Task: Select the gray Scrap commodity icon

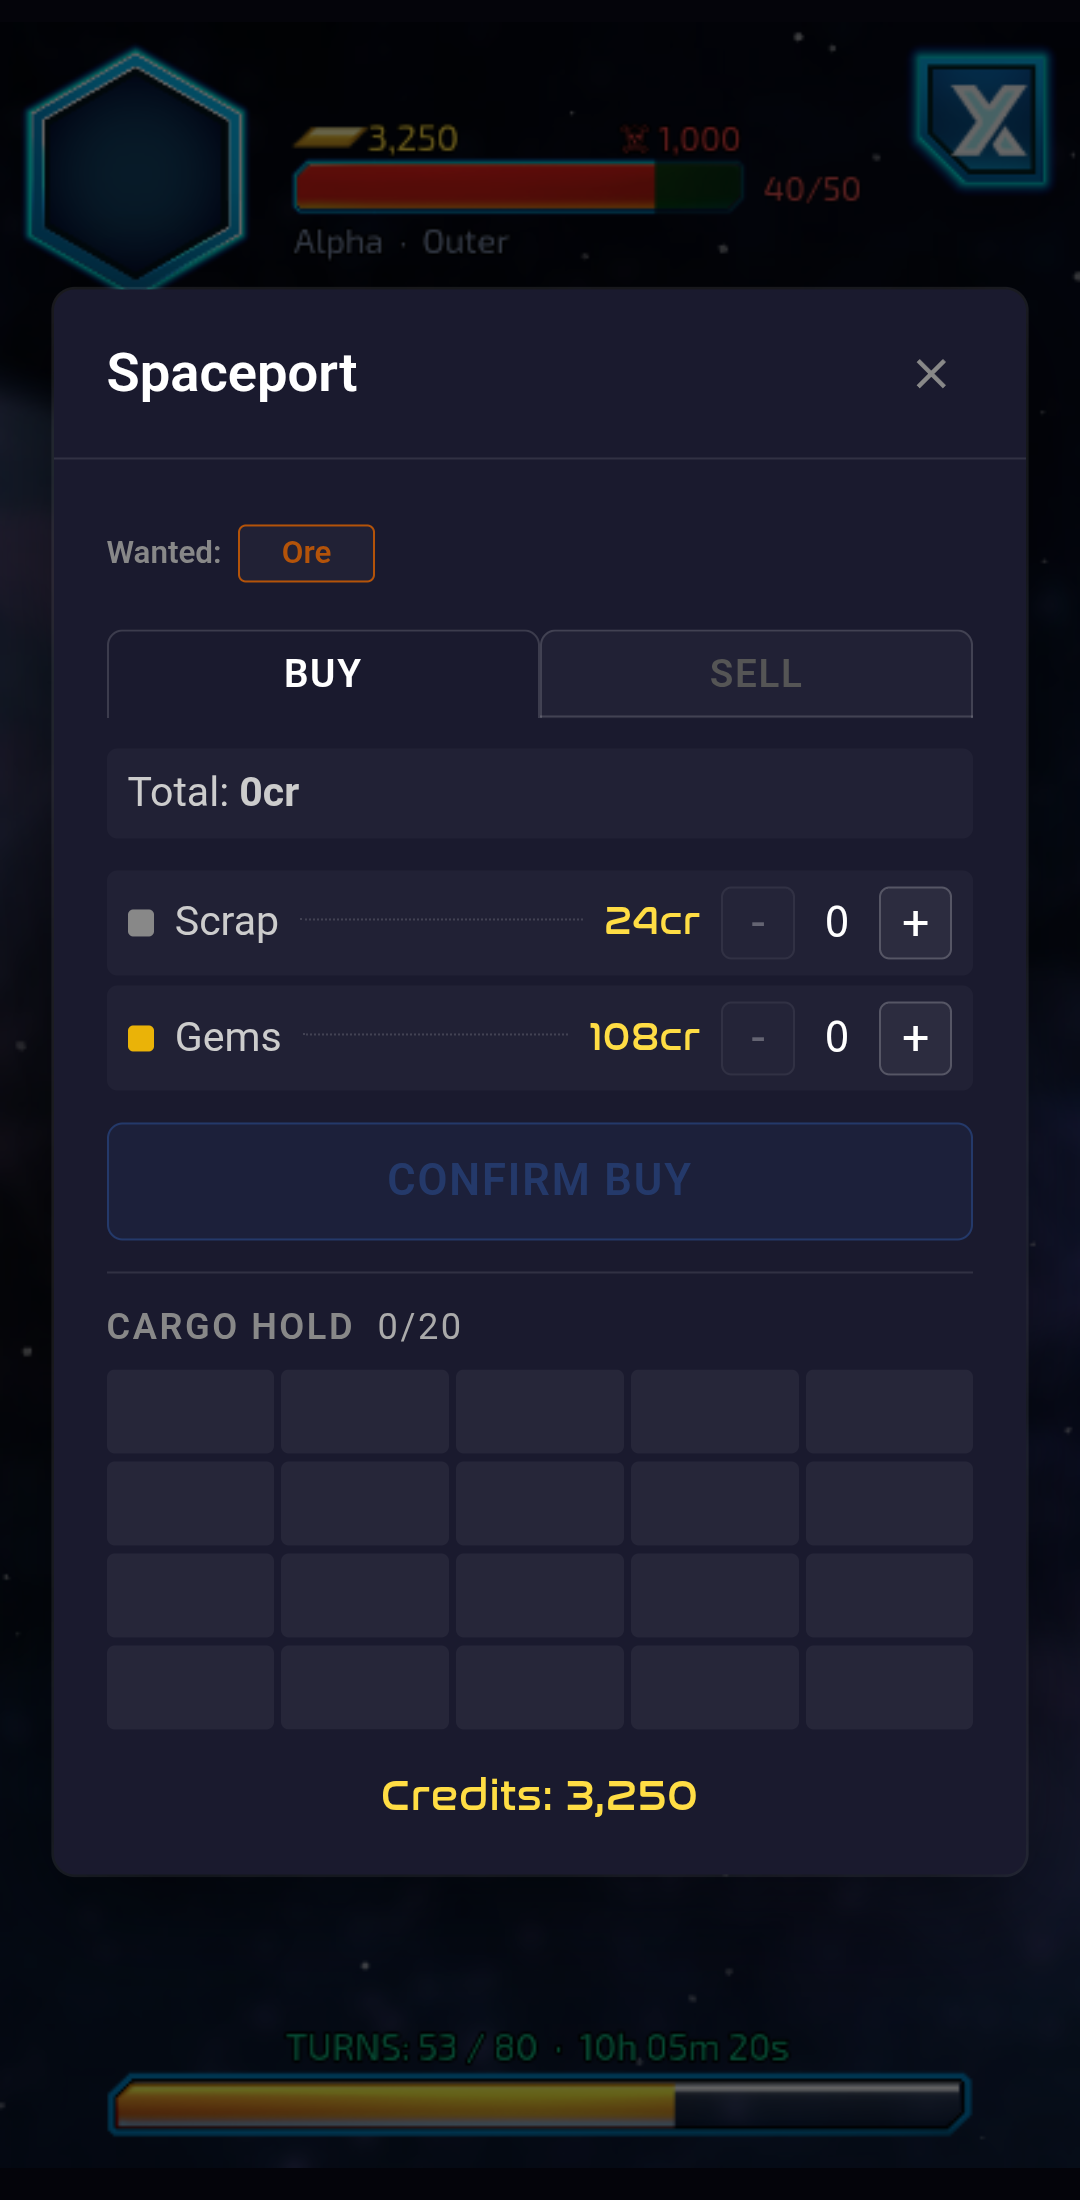Action: pos(141,922)
